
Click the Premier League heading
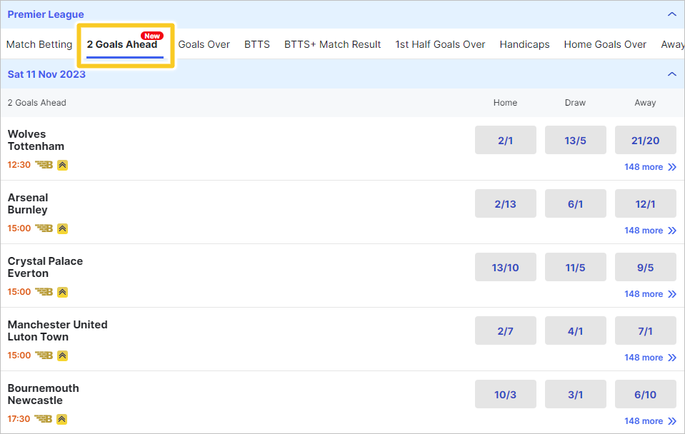(45, 14)
